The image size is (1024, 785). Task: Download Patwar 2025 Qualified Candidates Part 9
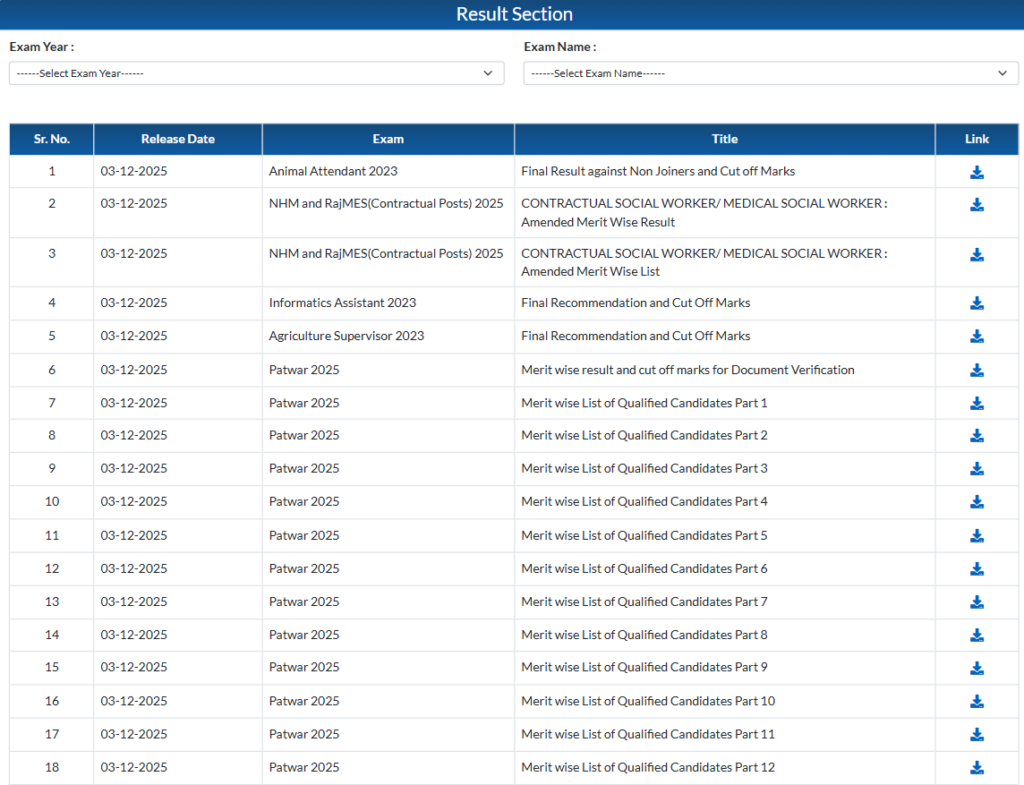[x=977, y=668]
